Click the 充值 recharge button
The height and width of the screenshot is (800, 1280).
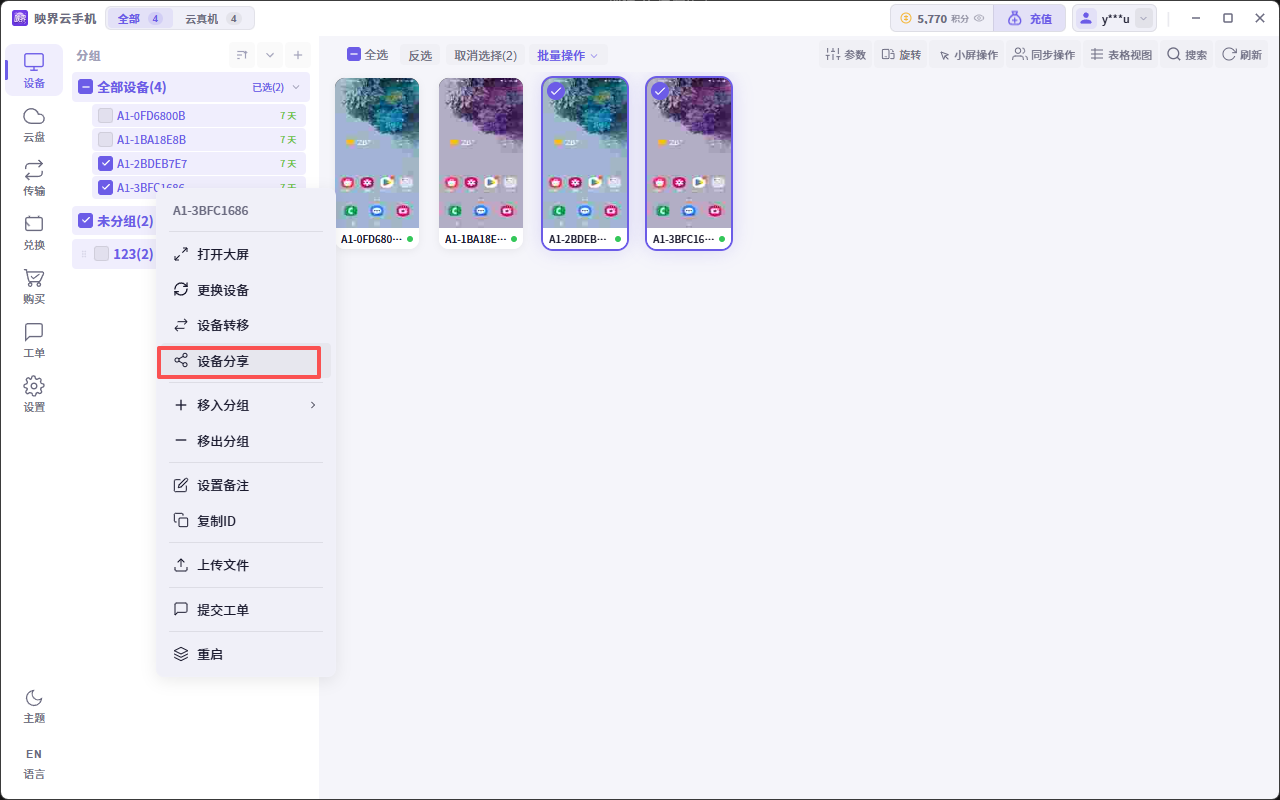pyautogui.click(x=1029, y=18)
